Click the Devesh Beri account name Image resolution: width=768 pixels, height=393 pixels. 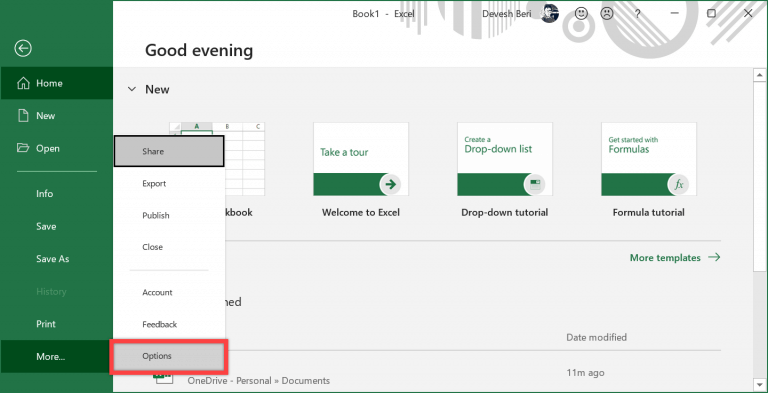506,14
